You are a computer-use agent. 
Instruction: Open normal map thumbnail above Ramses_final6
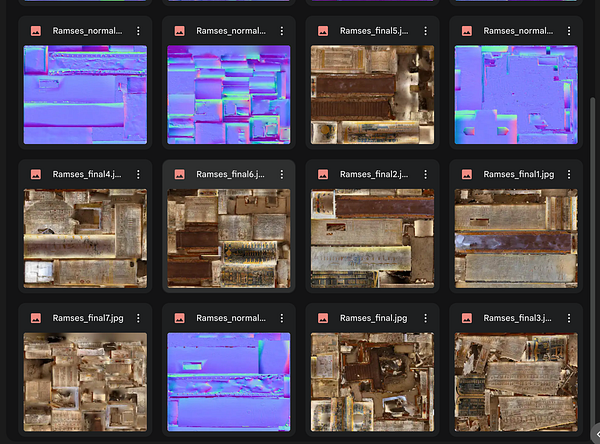[x=229, y=95]
